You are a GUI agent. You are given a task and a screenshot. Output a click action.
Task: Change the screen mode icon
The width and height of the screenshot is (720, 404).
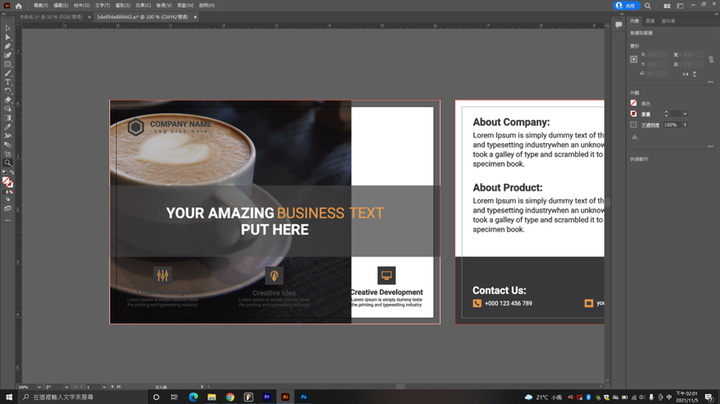(8, 208)
